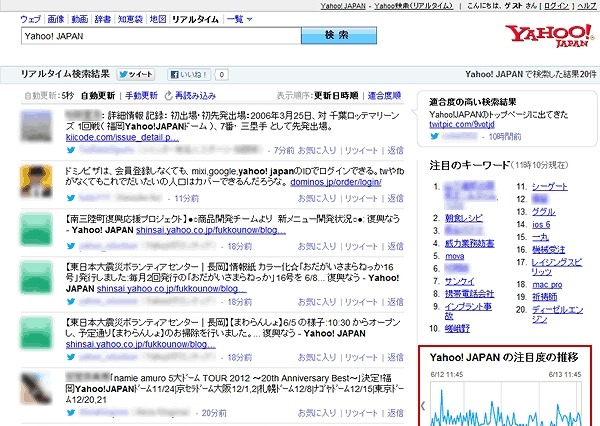This screenshot has height=426, width=600.
Task: Open the Yahoo! JAPAN link in top bar
Action: pos(343,6)
